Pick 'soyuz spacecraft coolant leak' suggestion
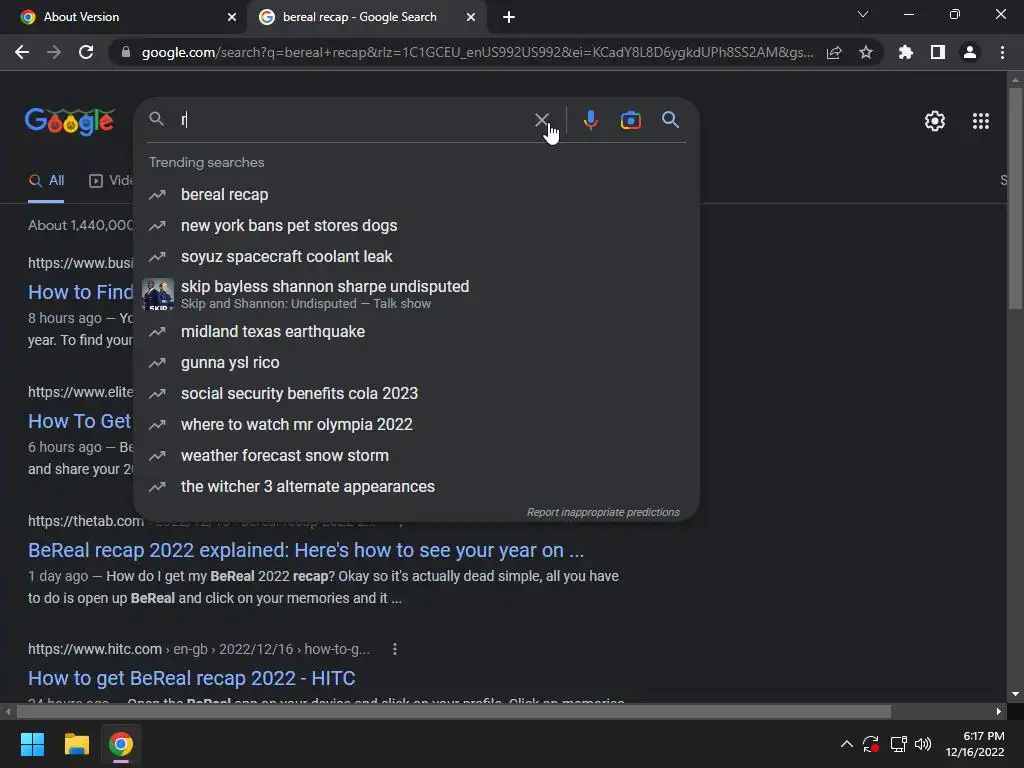The width and height of the screenshot is (1024, 768). 416,257
